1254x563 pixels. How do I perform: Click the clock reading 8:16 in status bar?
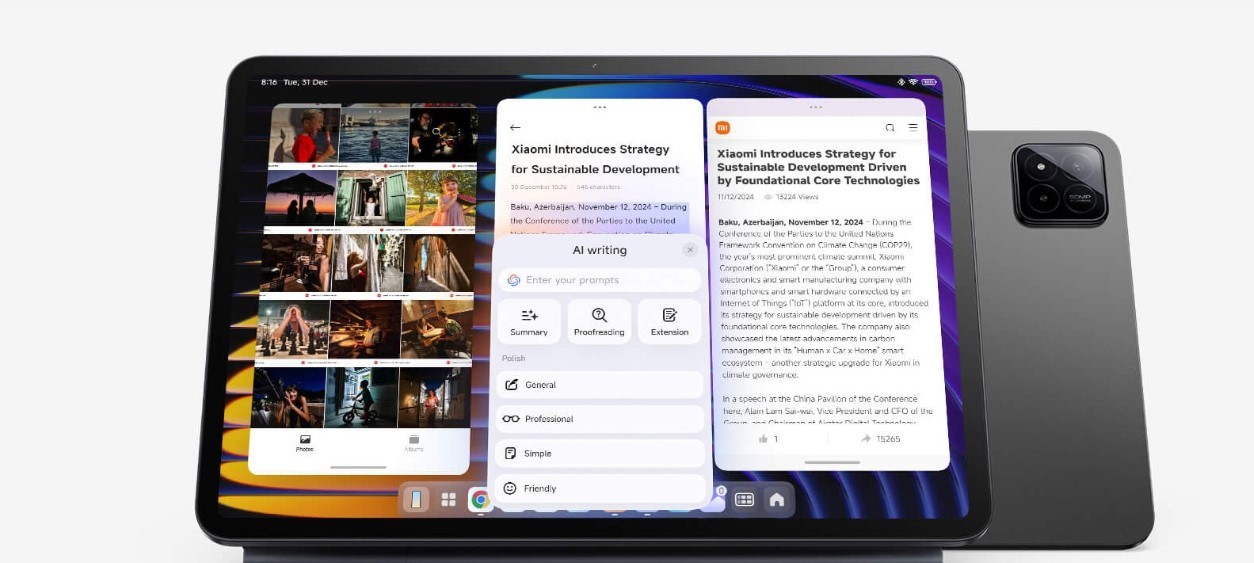[x=268, y=82]
